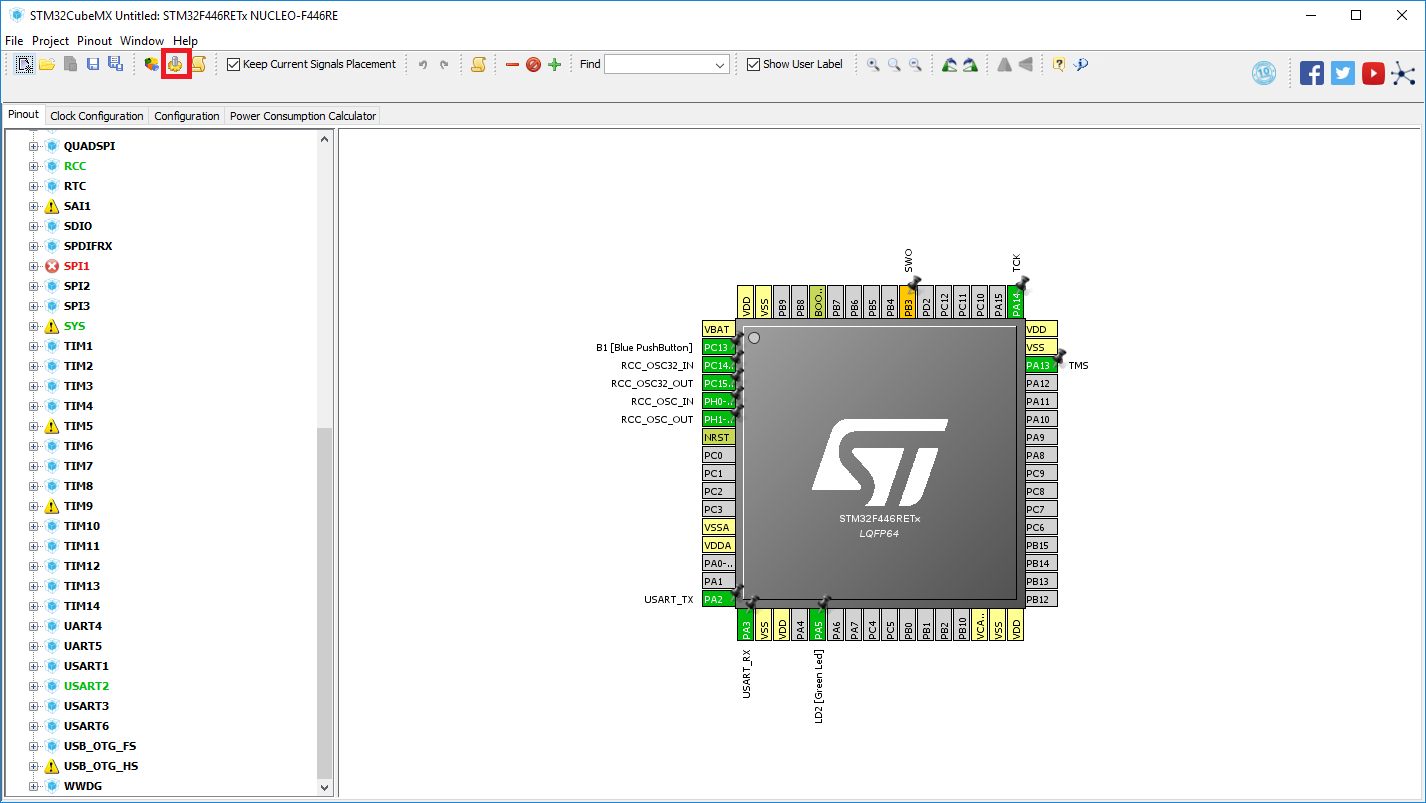Screen dimensions: 1426x803
Task: Click the Redo arrow icon
Action: (x=444, y=64)
